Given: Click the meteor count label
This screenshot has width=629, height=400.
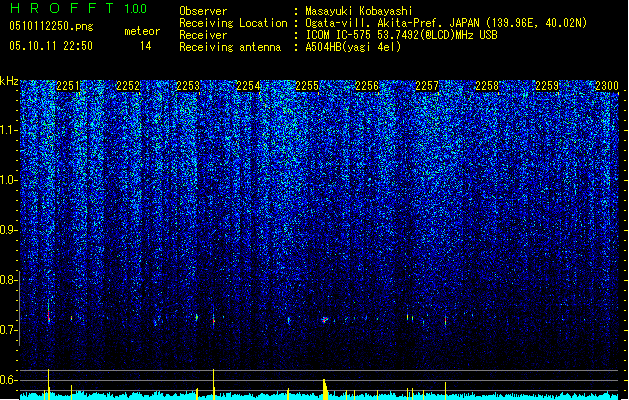Looking at the screenshot, I should 142,31.
